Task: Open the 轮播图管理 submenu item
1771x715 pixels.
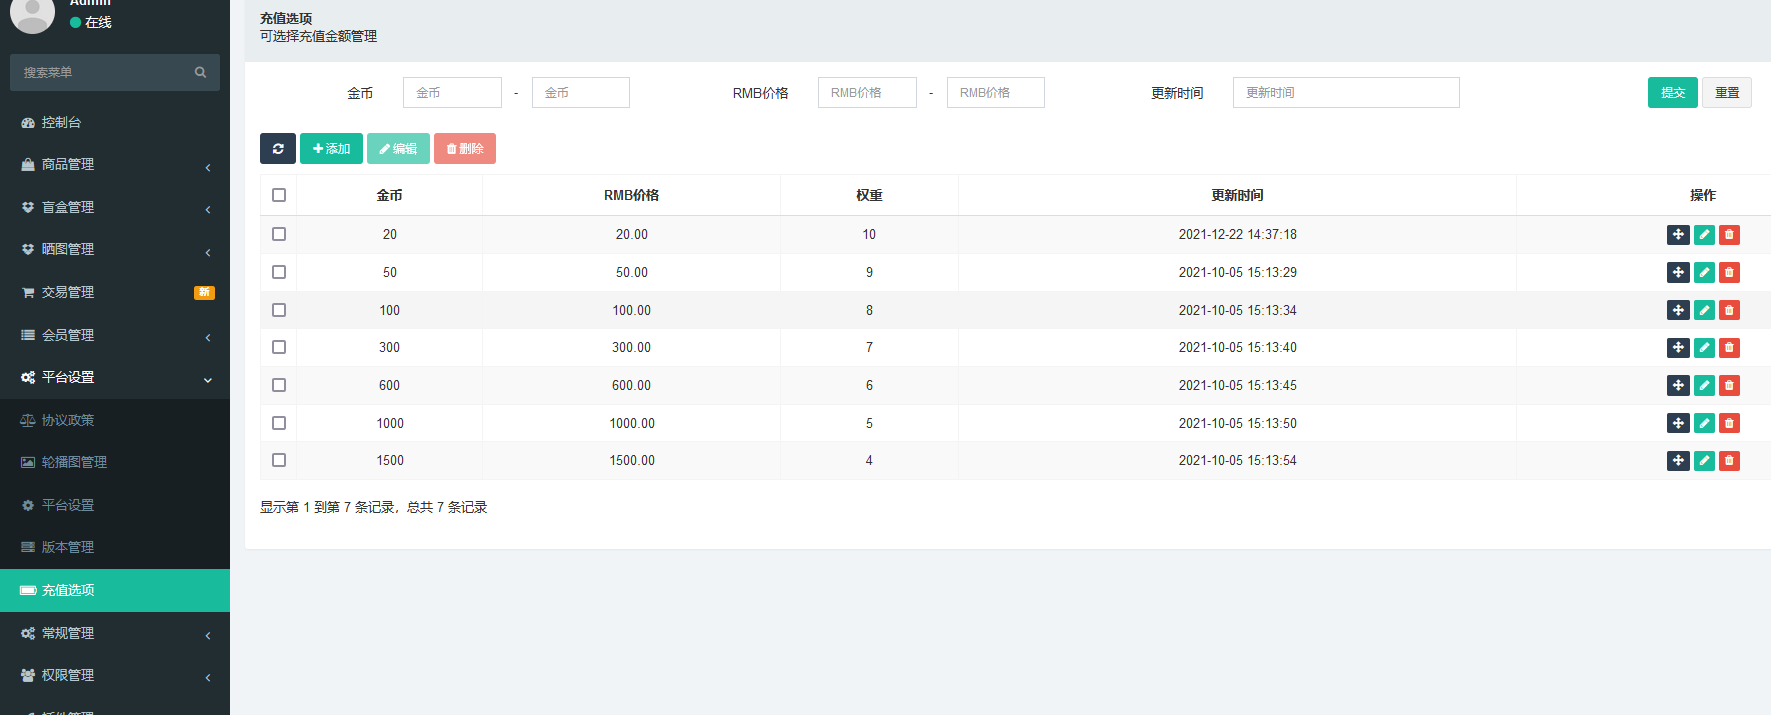Action: [x=115, y=462]
